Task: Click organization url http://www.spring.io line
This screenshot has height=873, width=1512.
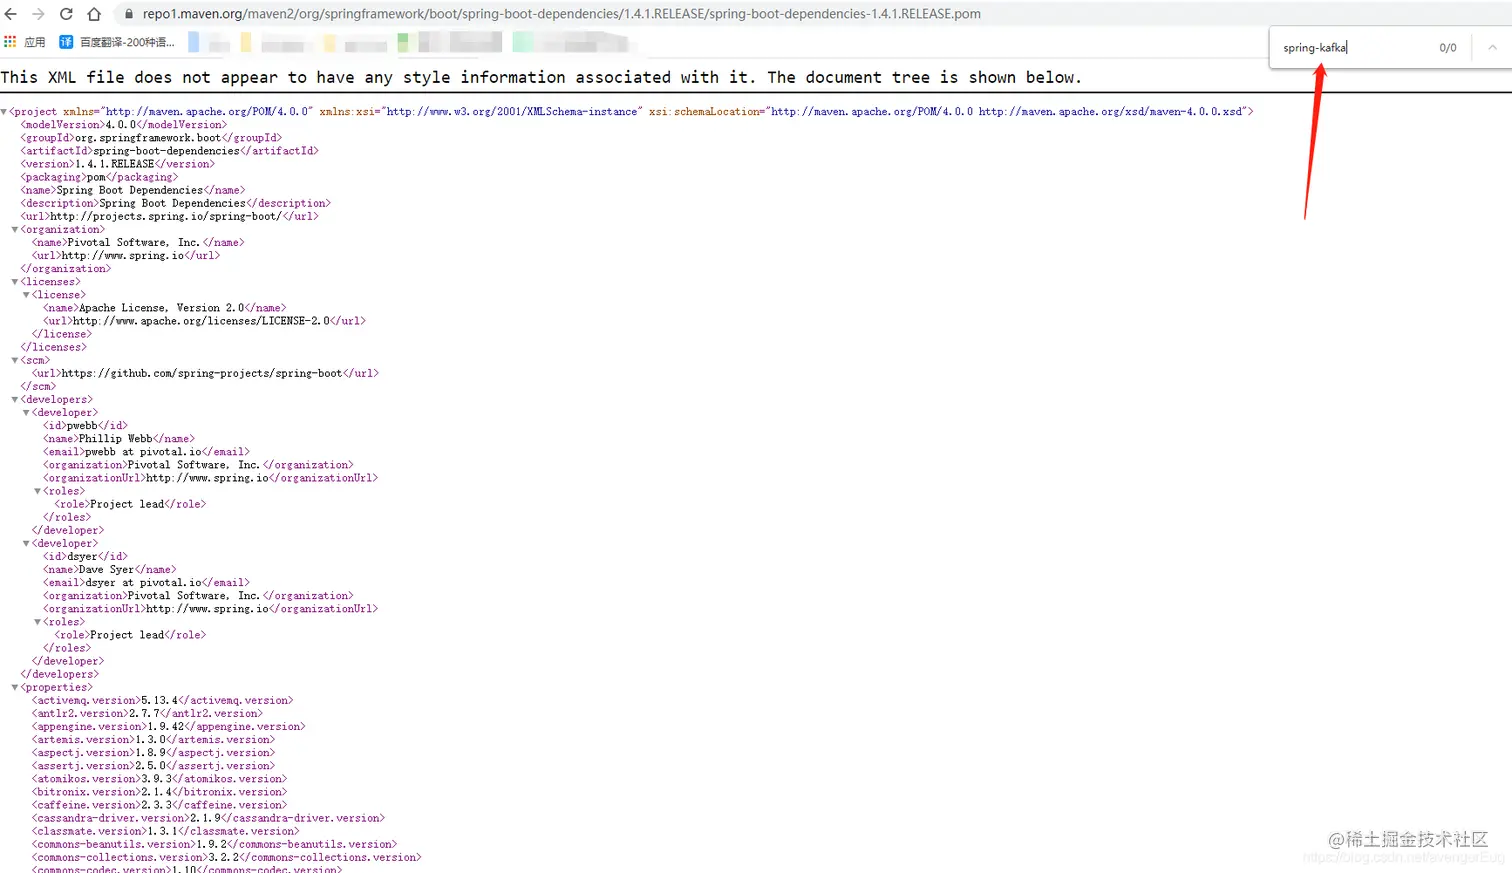Action: (126, 255)
